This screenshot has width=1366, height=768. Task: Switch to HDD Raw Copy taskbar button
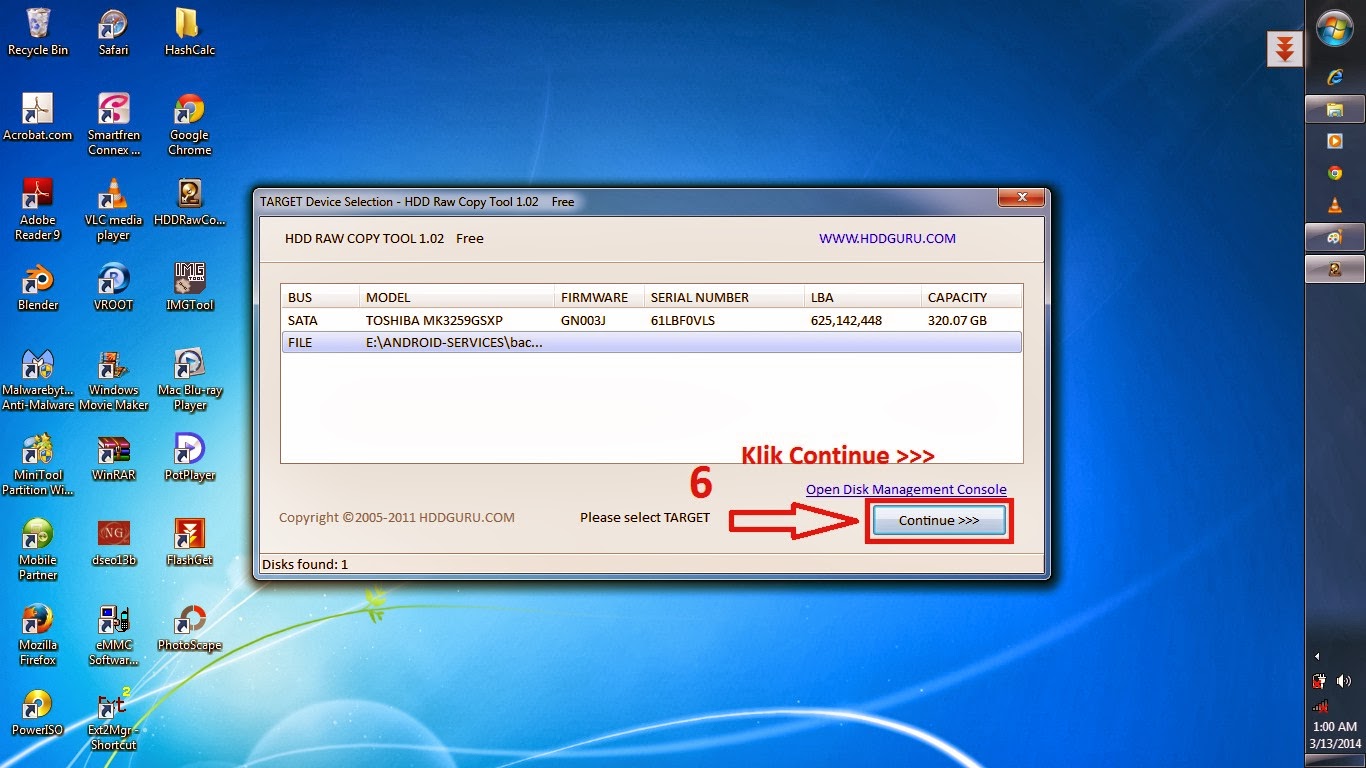coord(1335,269)
